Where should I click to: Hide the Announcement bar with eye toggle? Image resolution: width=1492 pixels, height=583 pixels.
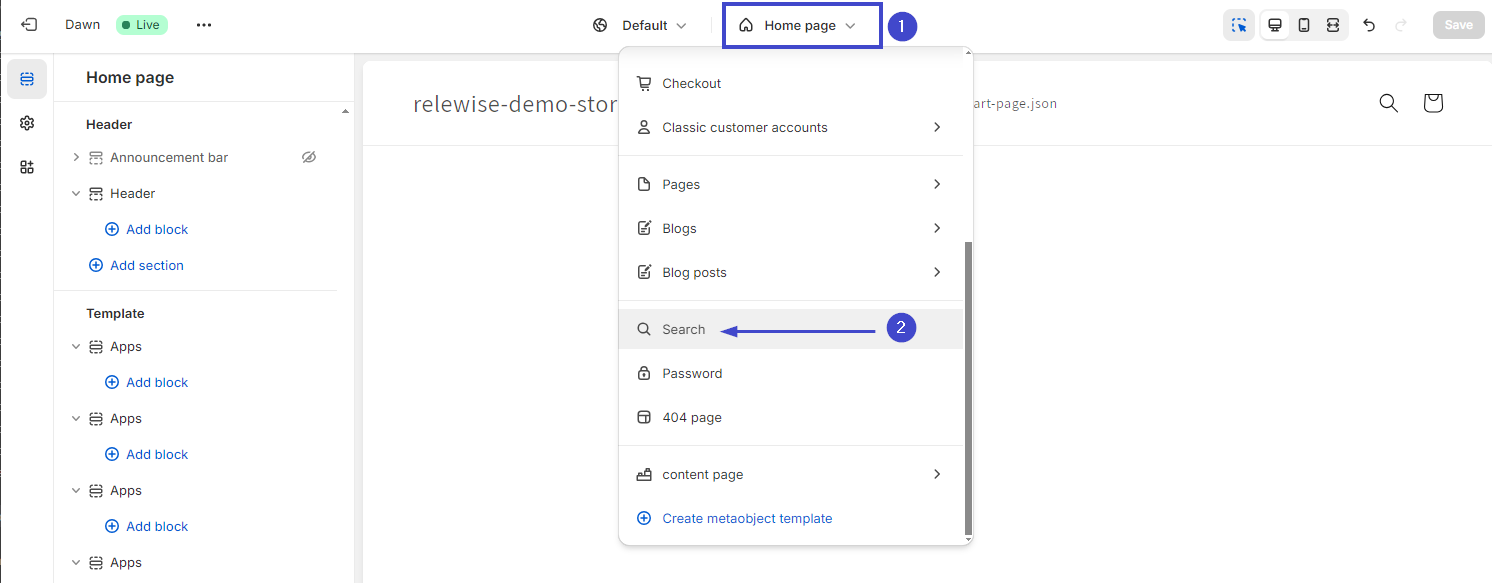(x=308, y=157)
